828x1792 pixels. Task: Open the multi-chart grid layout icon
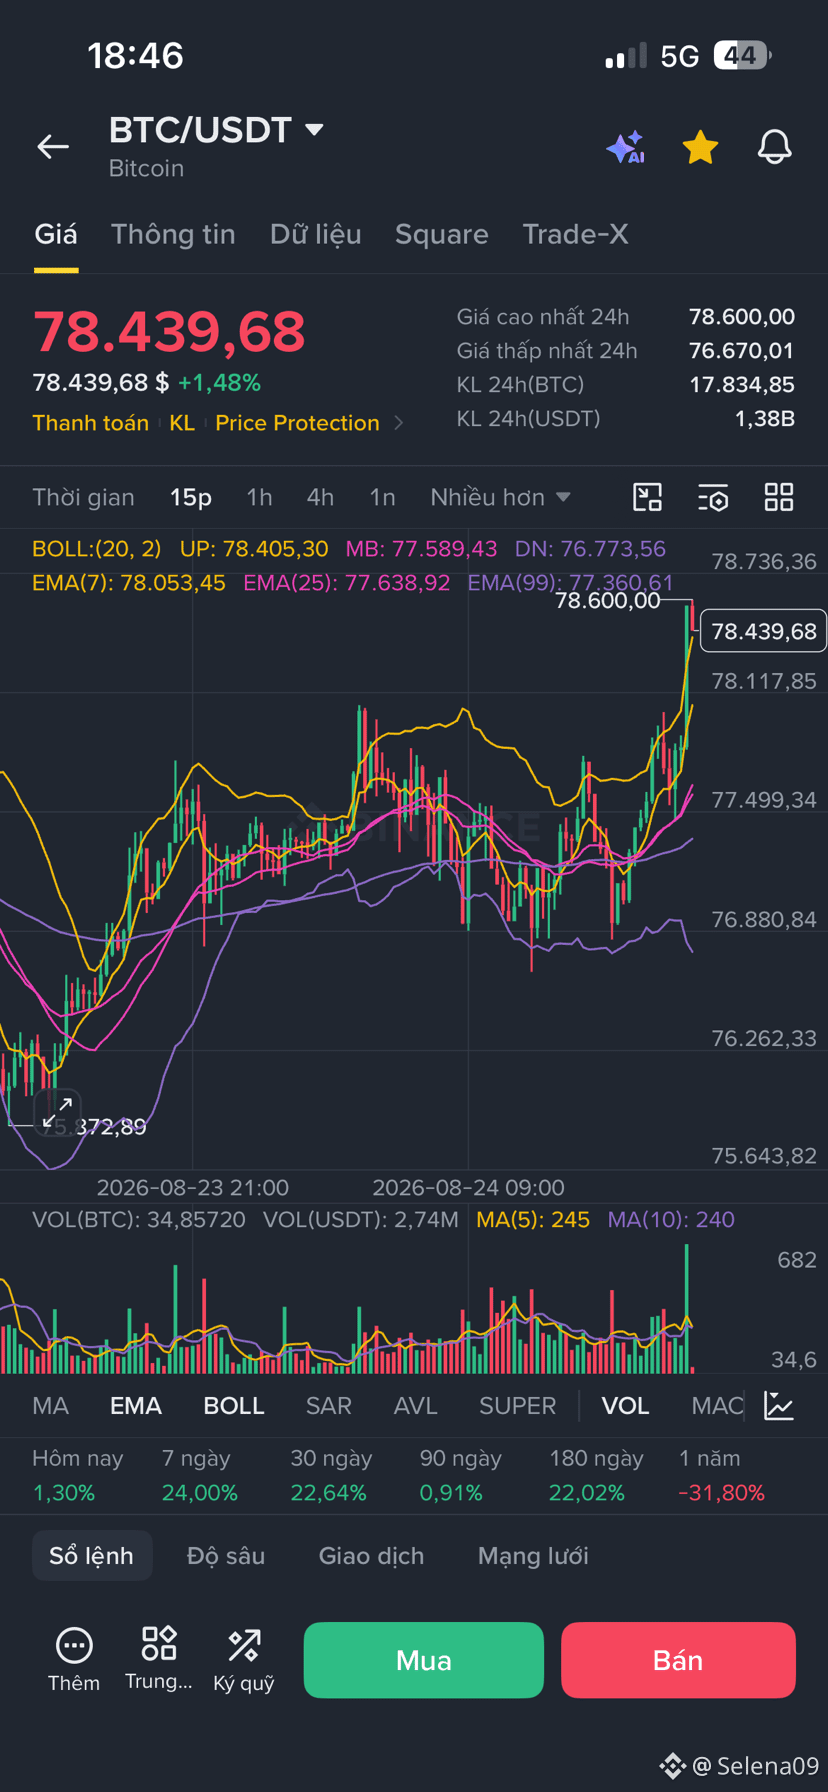pos(779,497)
